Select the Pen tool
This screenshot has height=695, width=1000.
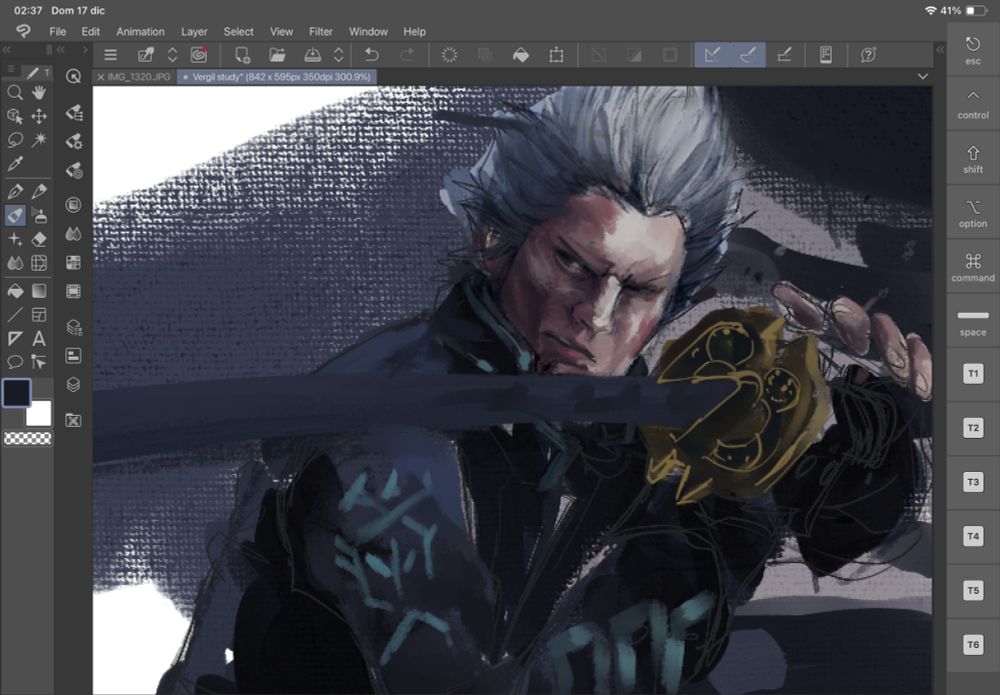pyautogui.click(x=15, y=191)
